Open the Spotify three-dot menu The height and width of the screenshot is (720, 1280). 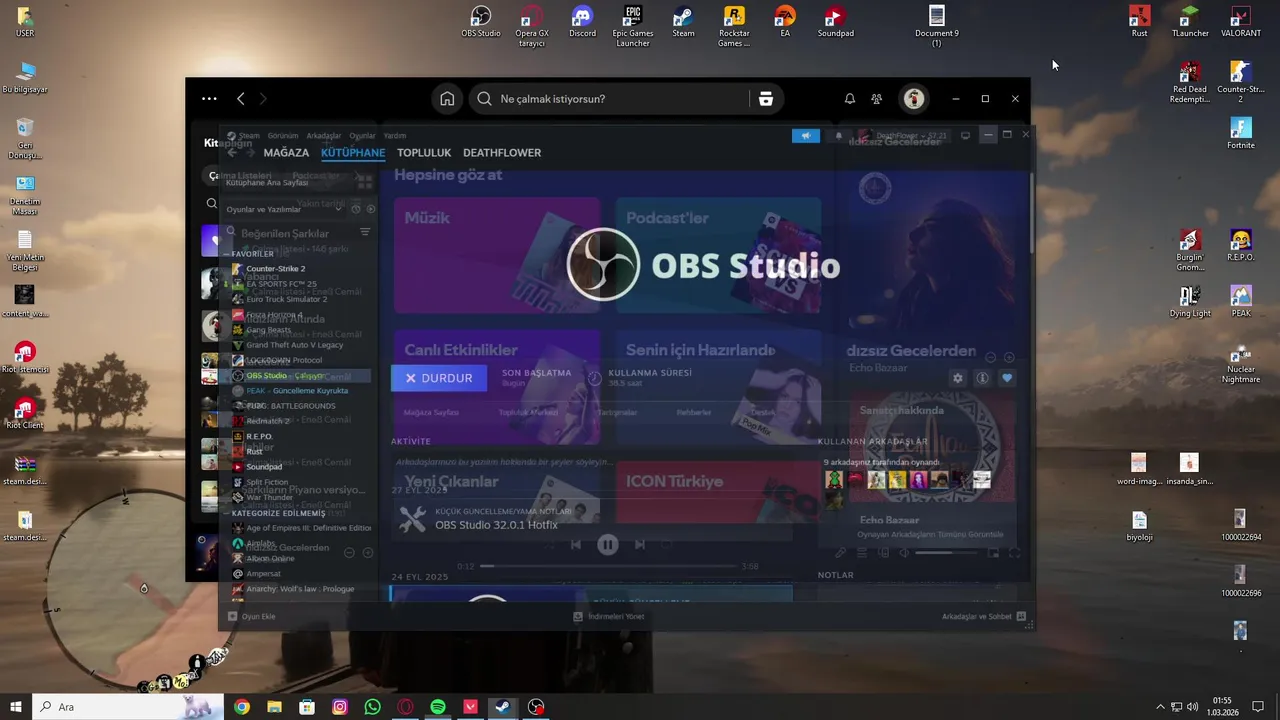tap(209, 99)
